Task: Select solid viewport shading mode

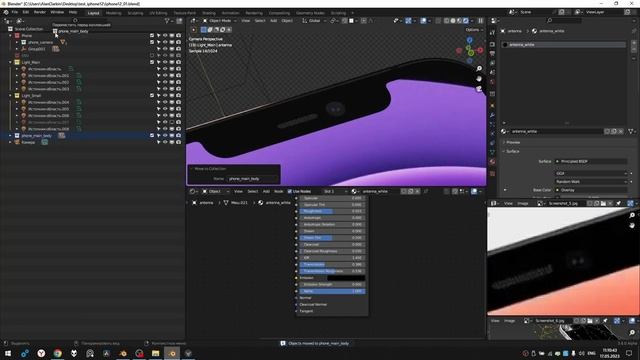Action: (453, 20)
